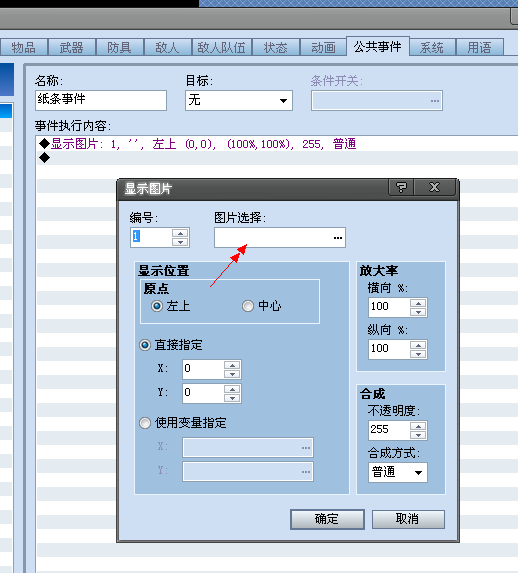Increase the 编号 value with up arrow
The width and height of the screenshot is (518, 573).
coord(180,233)
